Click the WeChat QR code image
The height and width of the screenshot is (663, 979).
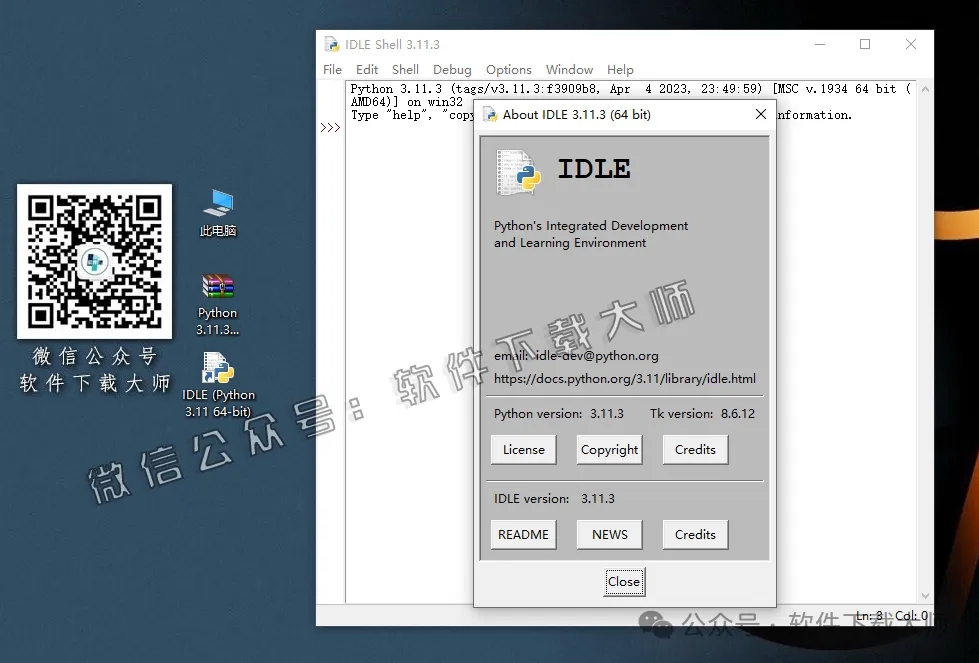click(94, 261)
